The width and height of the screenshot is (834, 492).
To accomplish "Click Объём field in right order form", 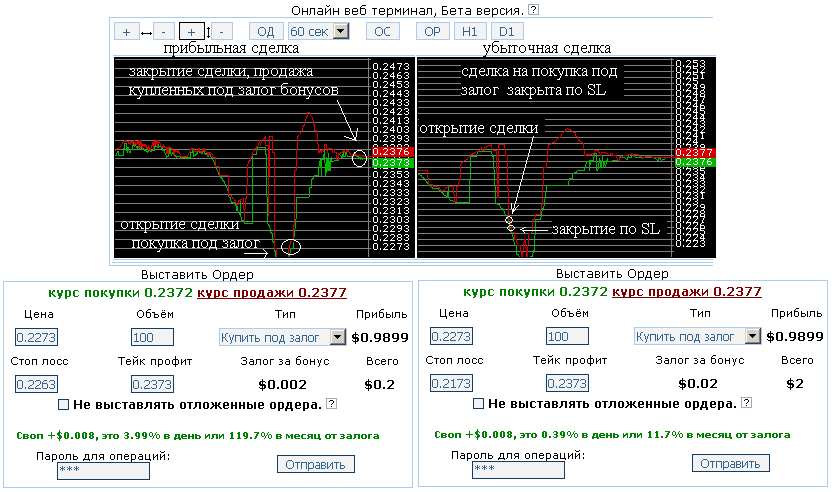I will pos(567,336).
